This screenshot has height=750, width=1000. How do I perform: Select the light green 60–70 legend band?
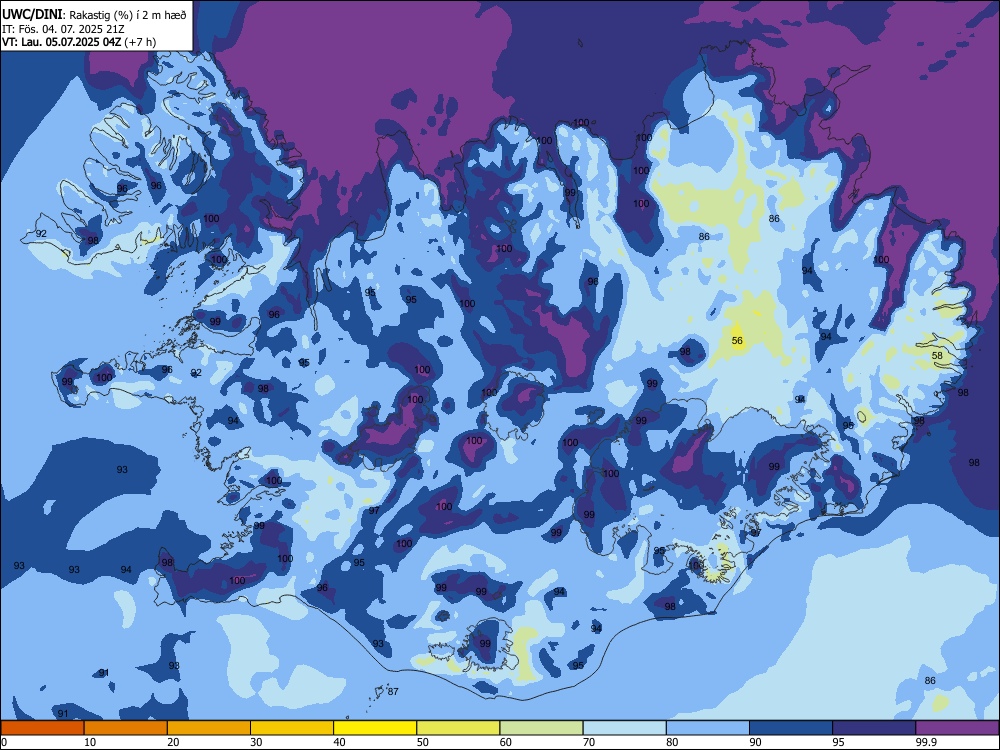[541, 728]
